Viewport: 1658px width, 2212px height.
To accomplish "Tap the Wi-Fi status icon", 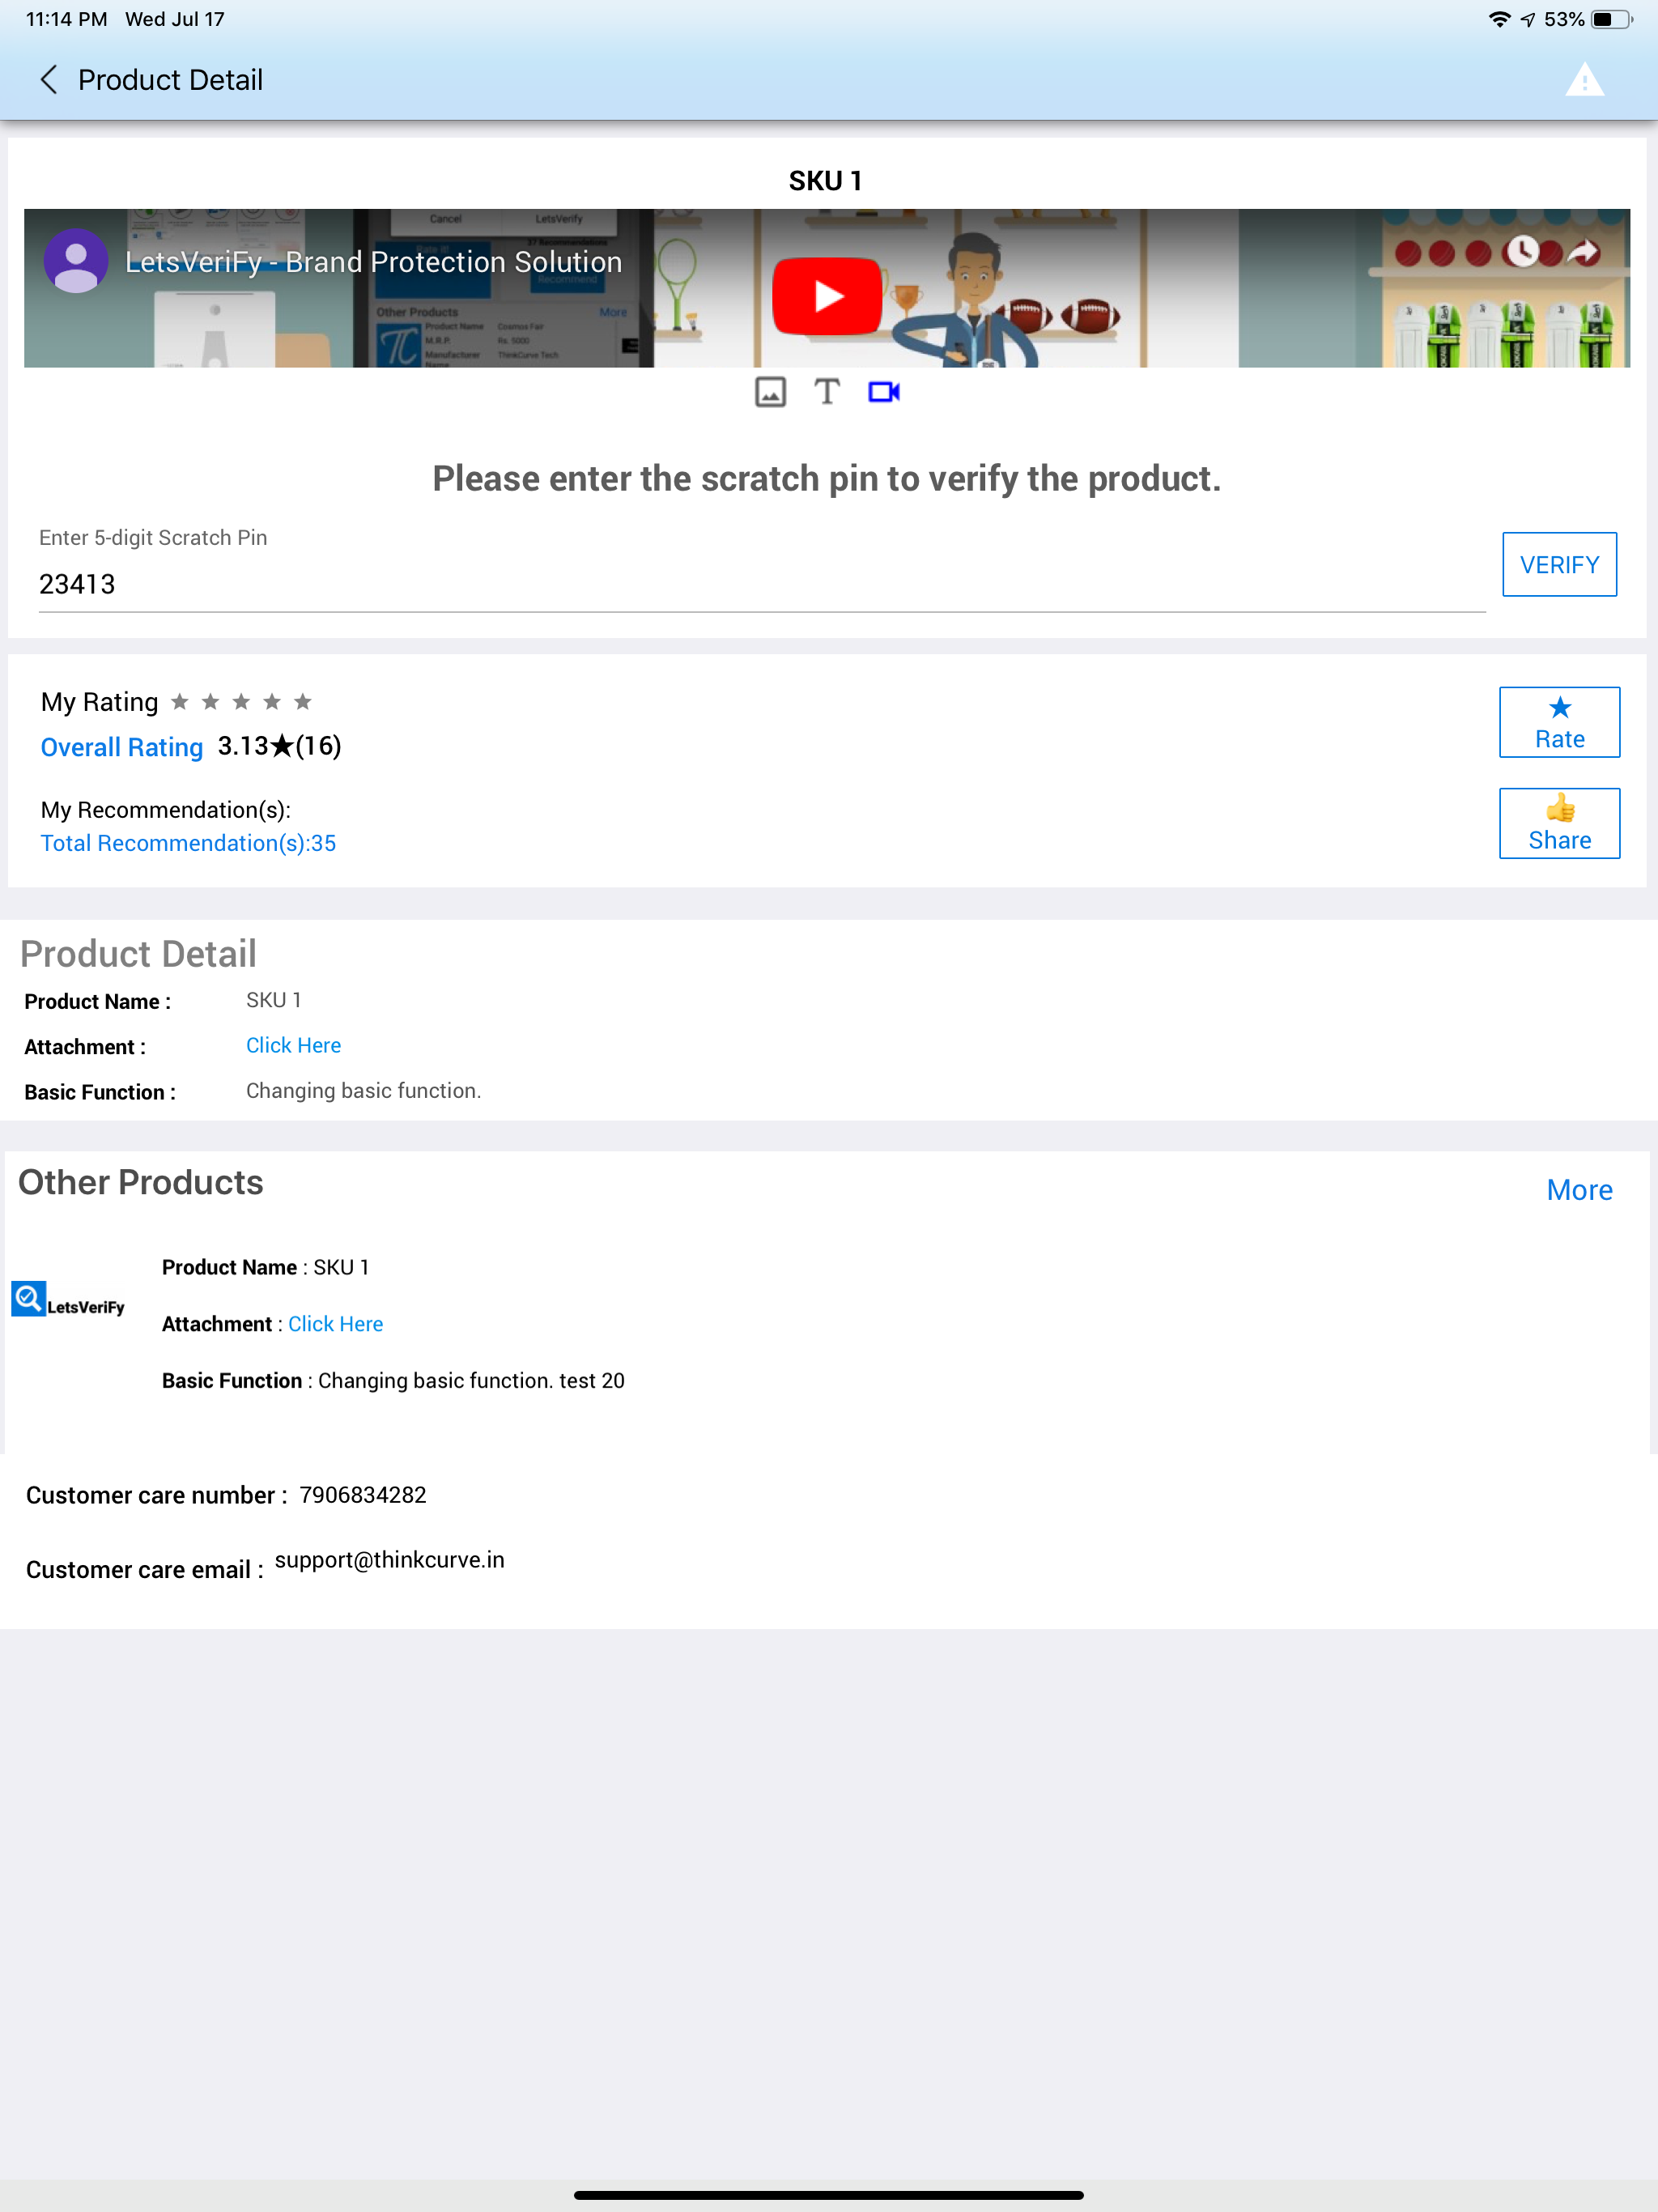I will tap(1498, 19).
